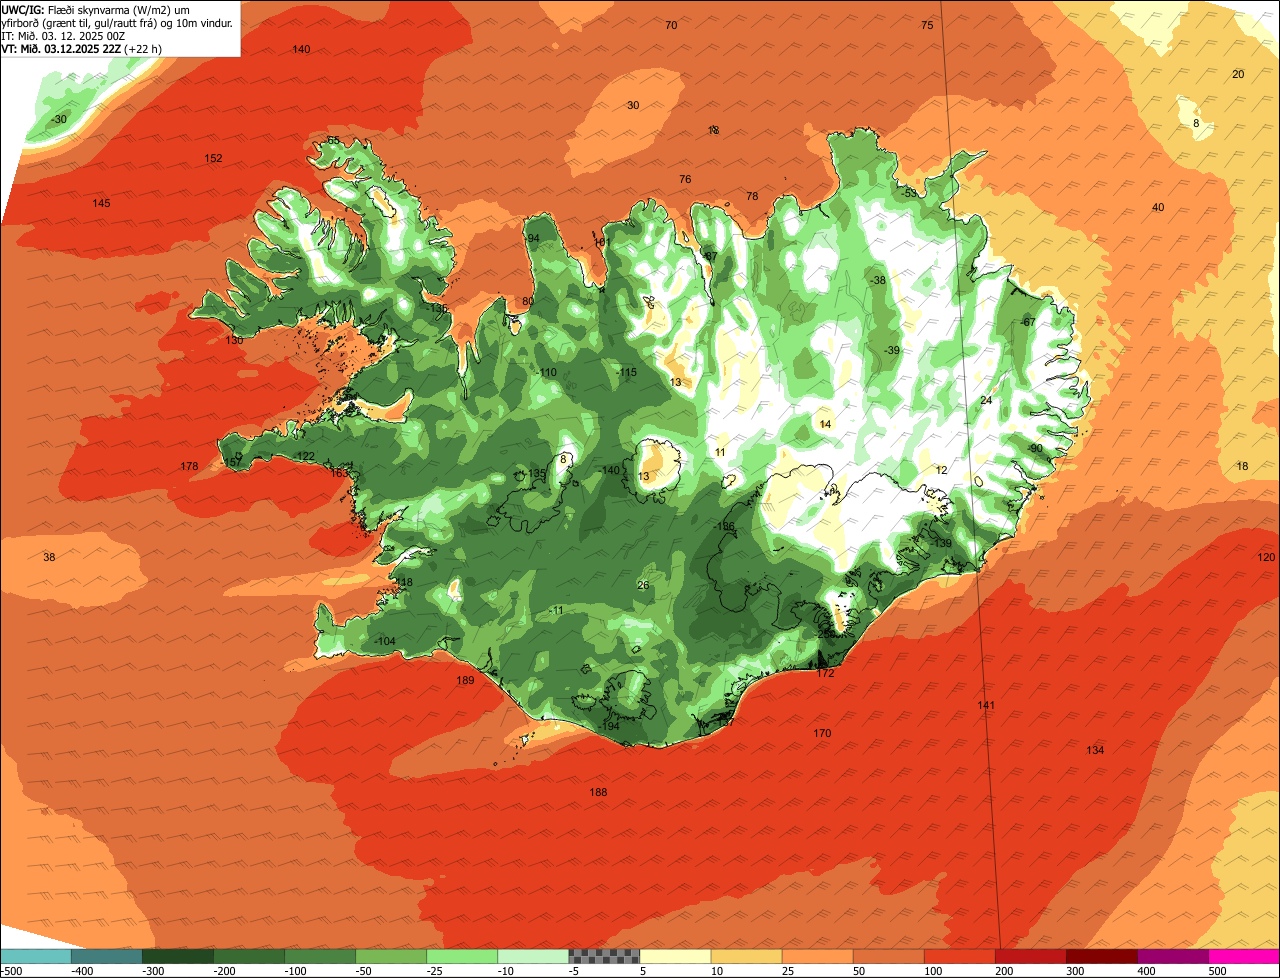Viewport: 1280px width, 978px height.
Task: Click the east coast value -67
Action: click(x=1027, y=321)
